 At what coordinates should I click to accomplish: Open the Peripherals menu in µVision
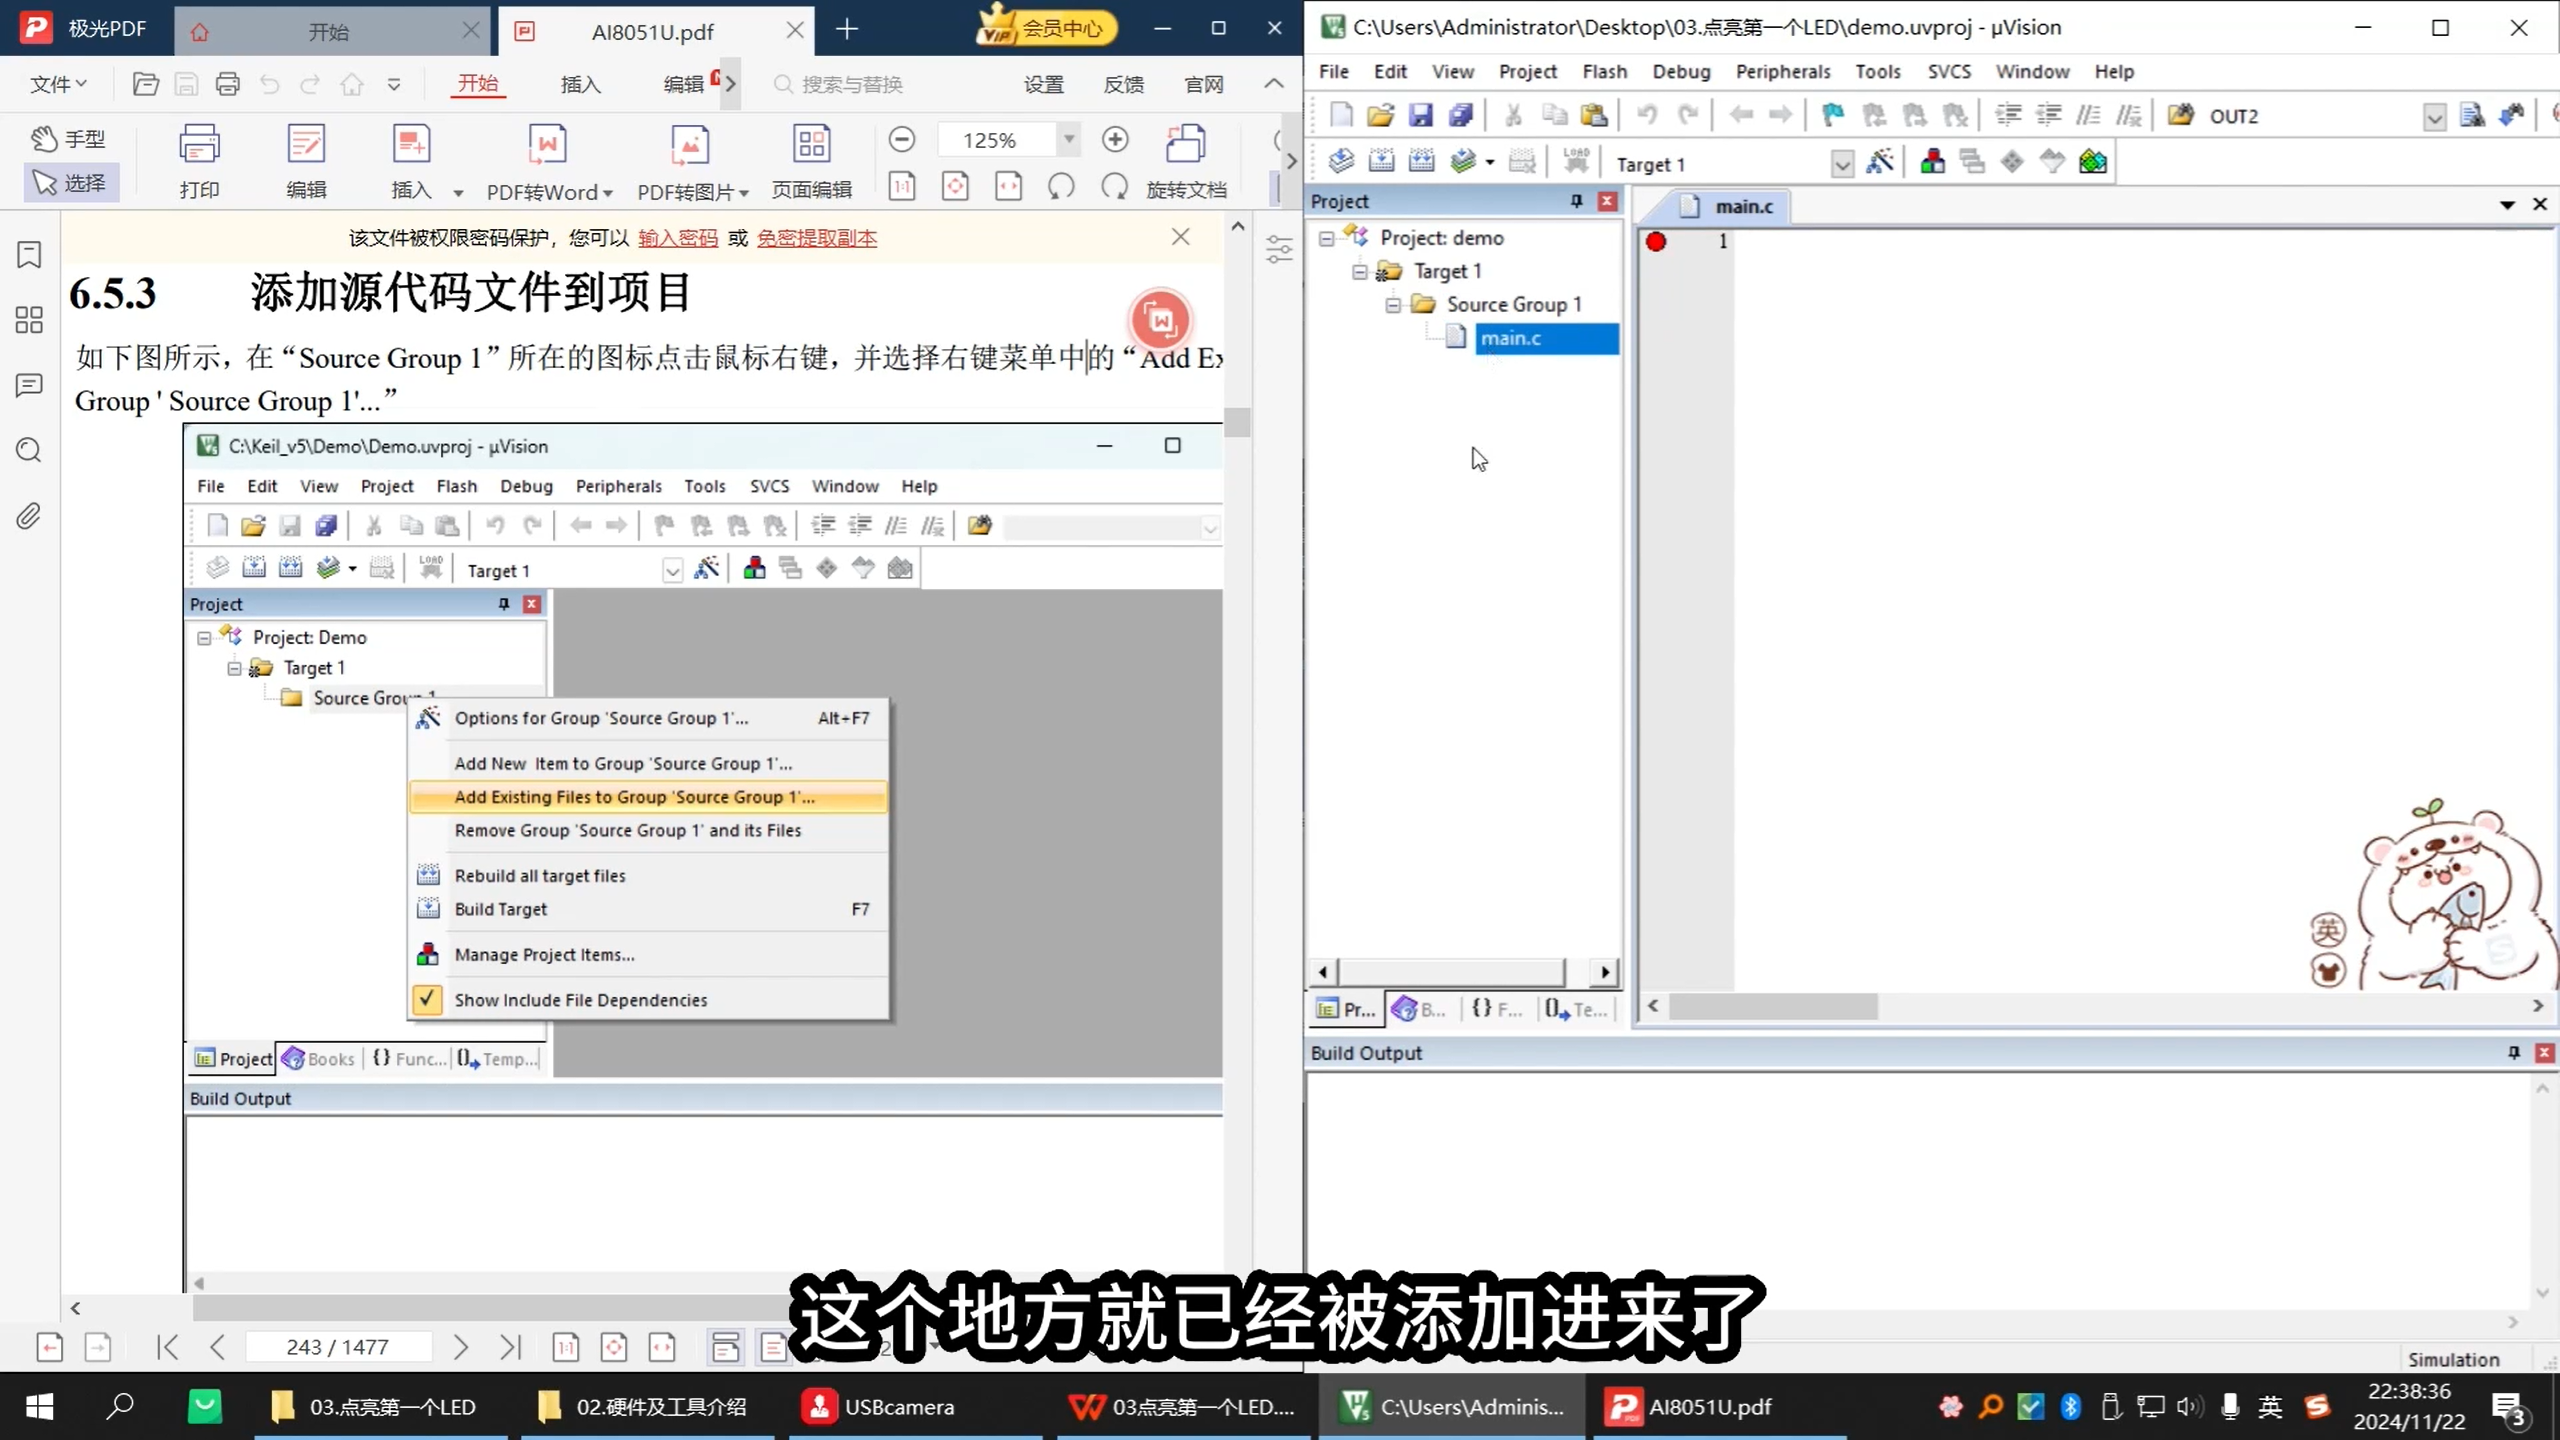tap(1783, 71)
